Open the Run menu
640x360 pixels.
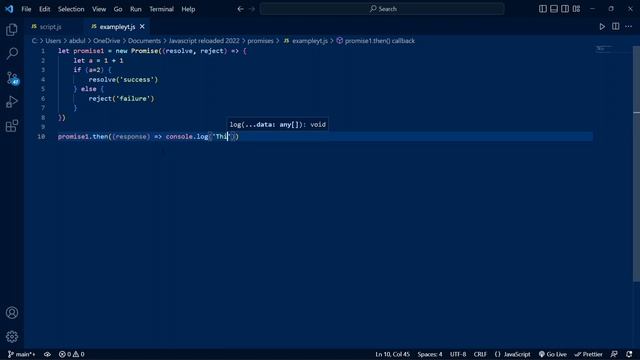136,9
